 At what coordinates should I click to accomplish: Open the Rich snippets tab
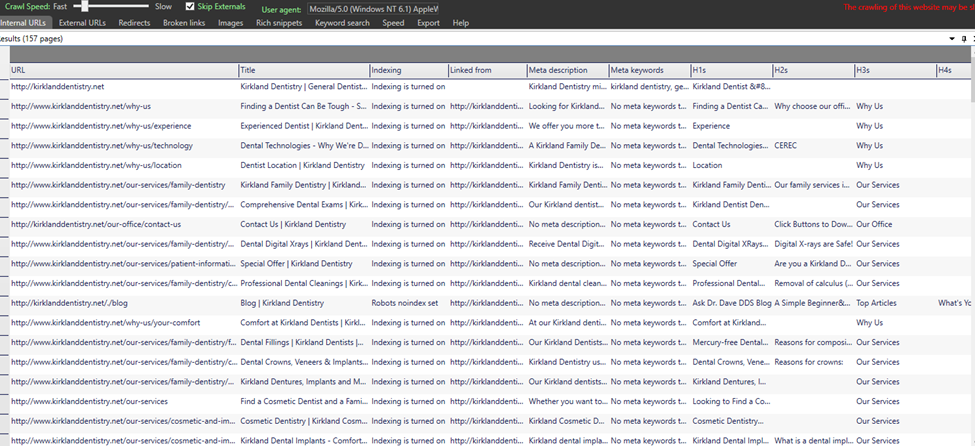(x=279, y=23)
